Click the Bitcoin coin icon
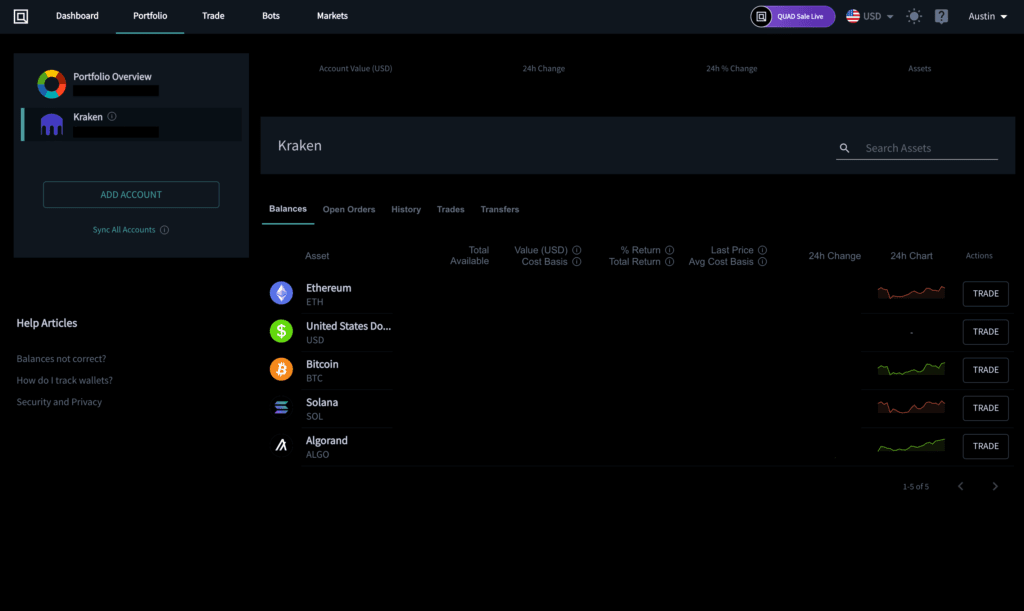The height and width of the screenshot is (611, 1024). point(282,369)
